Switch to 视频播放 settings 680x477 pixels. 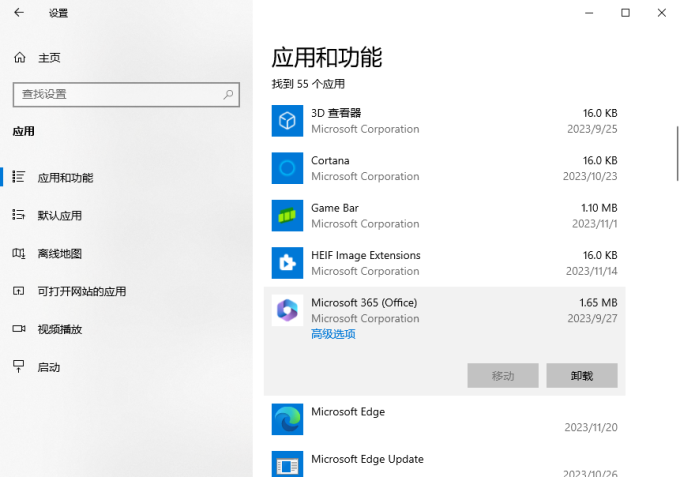(x=59, y=330)
